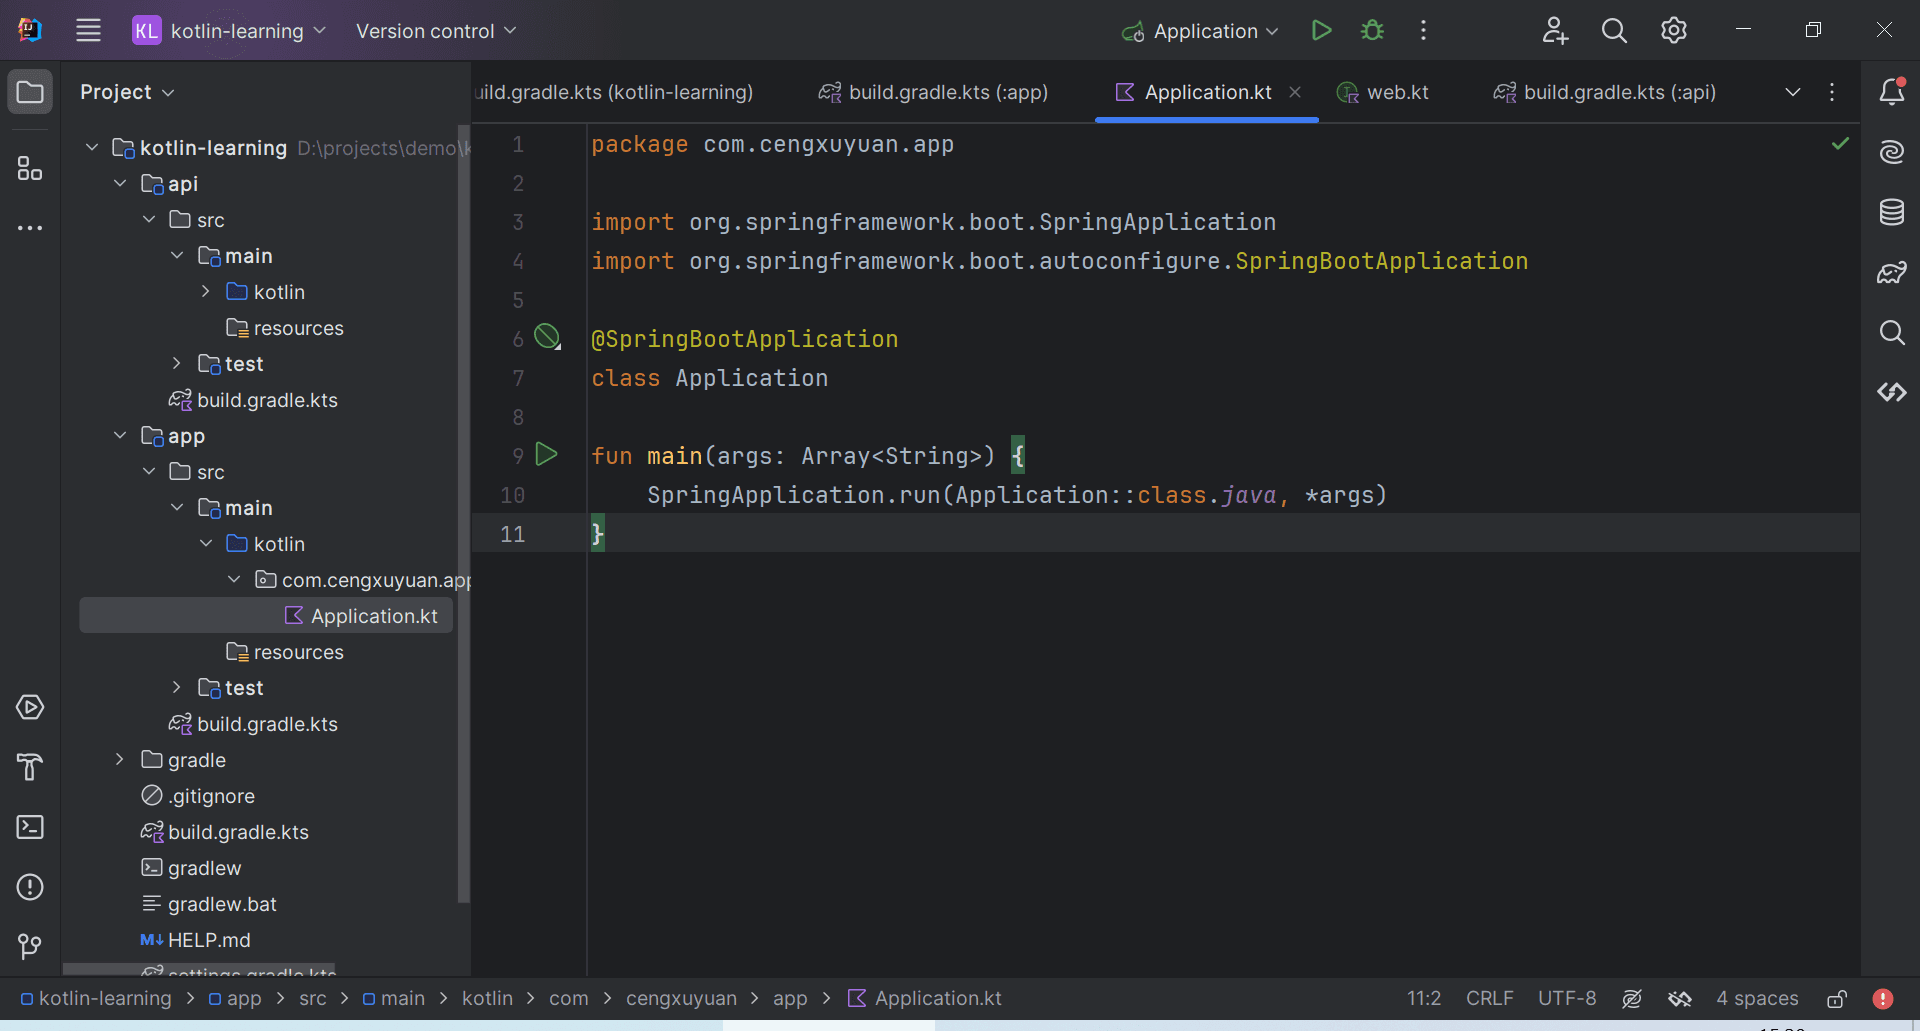This screenshot has width=1920, height=1031.
Task: Open the Database tool window
Action: tap(1892, 212)
